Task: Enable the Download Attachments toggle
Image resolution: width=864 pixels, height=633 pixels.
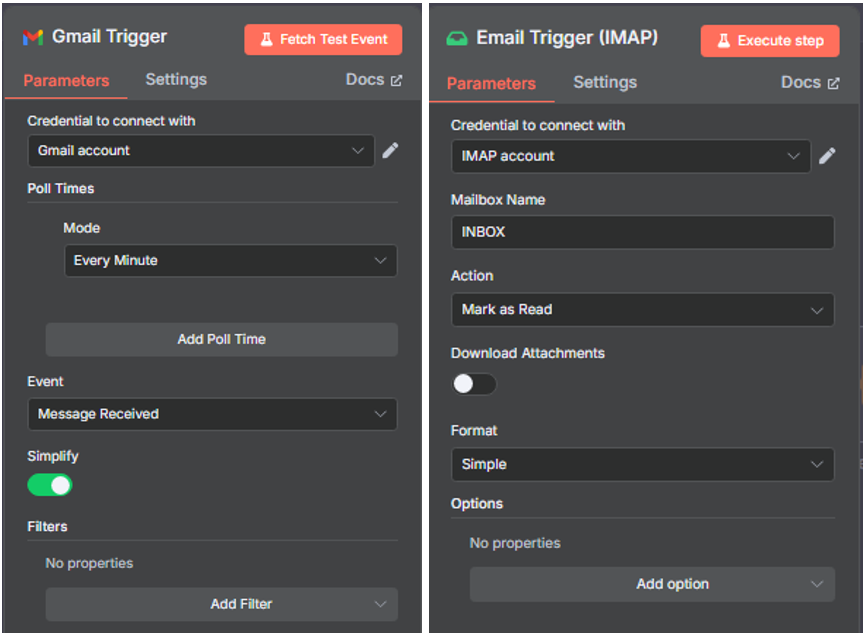Action: coord(474,384)
